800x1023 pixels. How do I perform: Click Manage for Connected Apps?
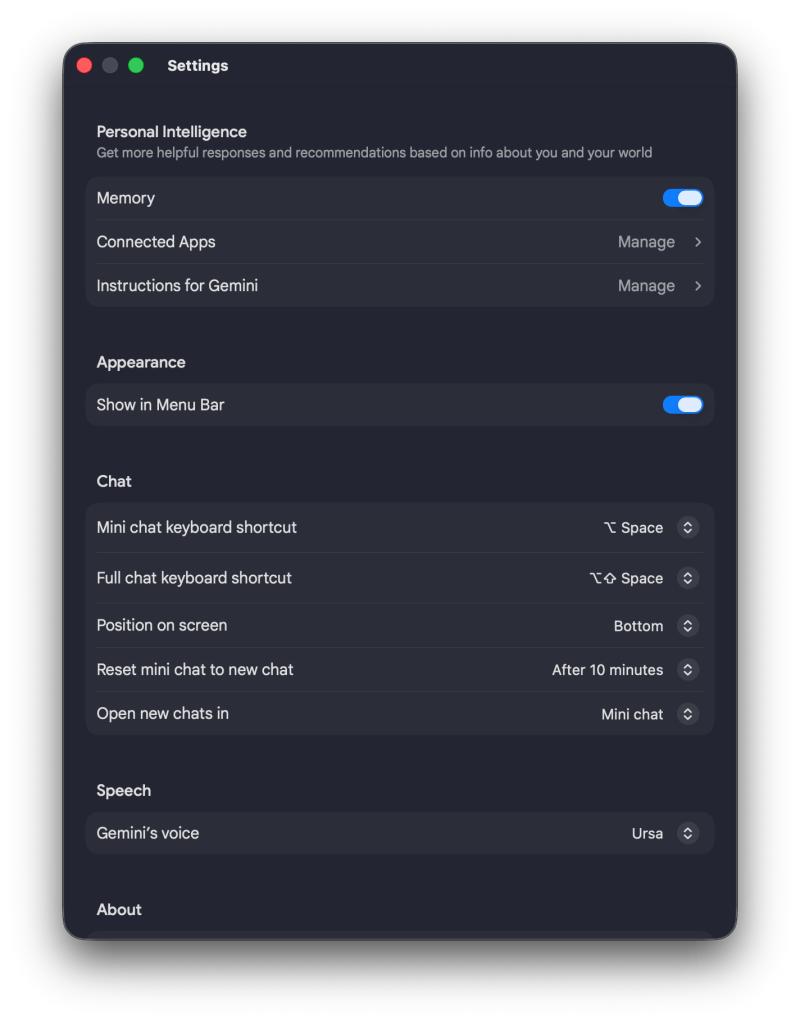pyautogui.click(x=646, y=242)
